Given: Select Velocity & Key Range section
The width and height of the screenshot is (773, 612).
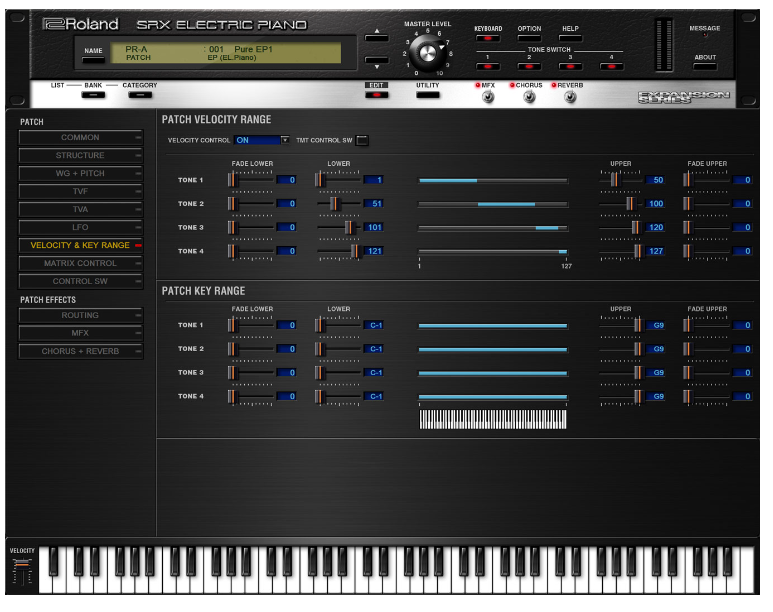Looking at the screenshot, I should click(x=80, y=245).
